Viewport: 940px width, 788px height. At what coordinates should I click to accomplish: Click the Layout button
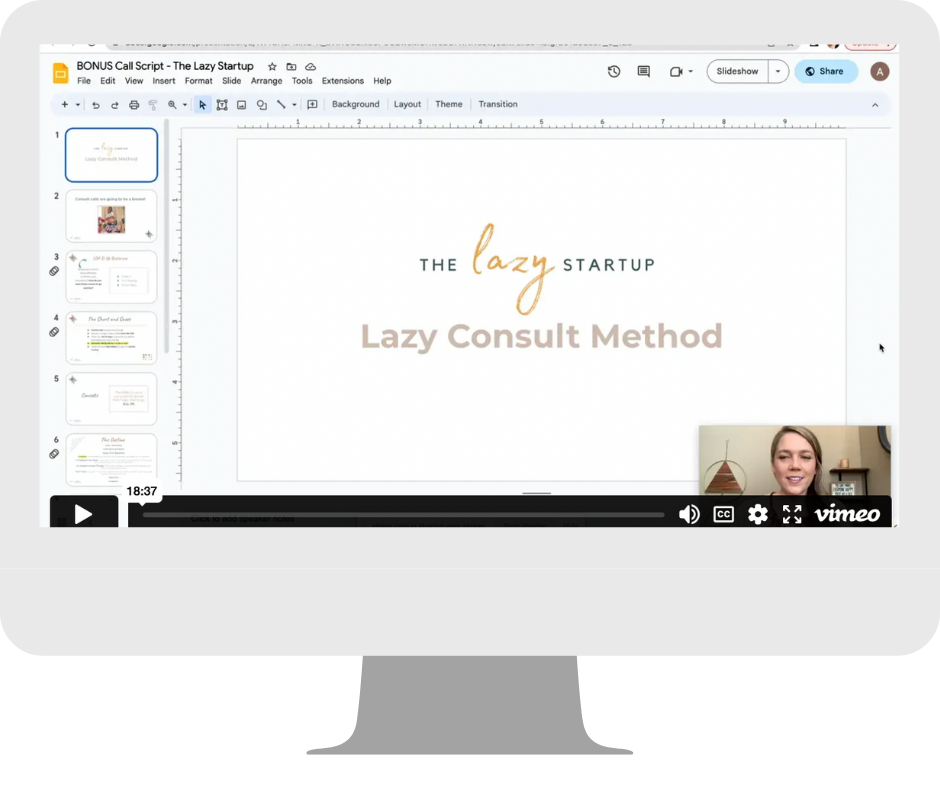pyautogui.click(x=408, y=104)
